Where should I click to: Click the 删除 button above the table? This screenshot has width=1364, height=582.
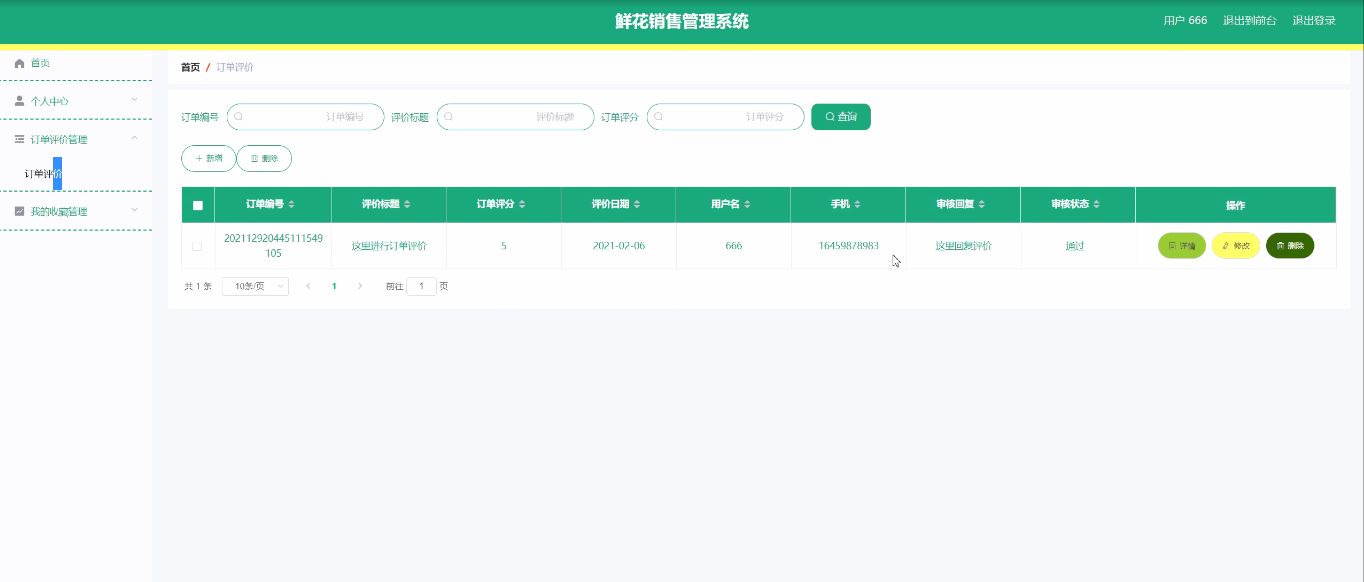click(264, 158)
